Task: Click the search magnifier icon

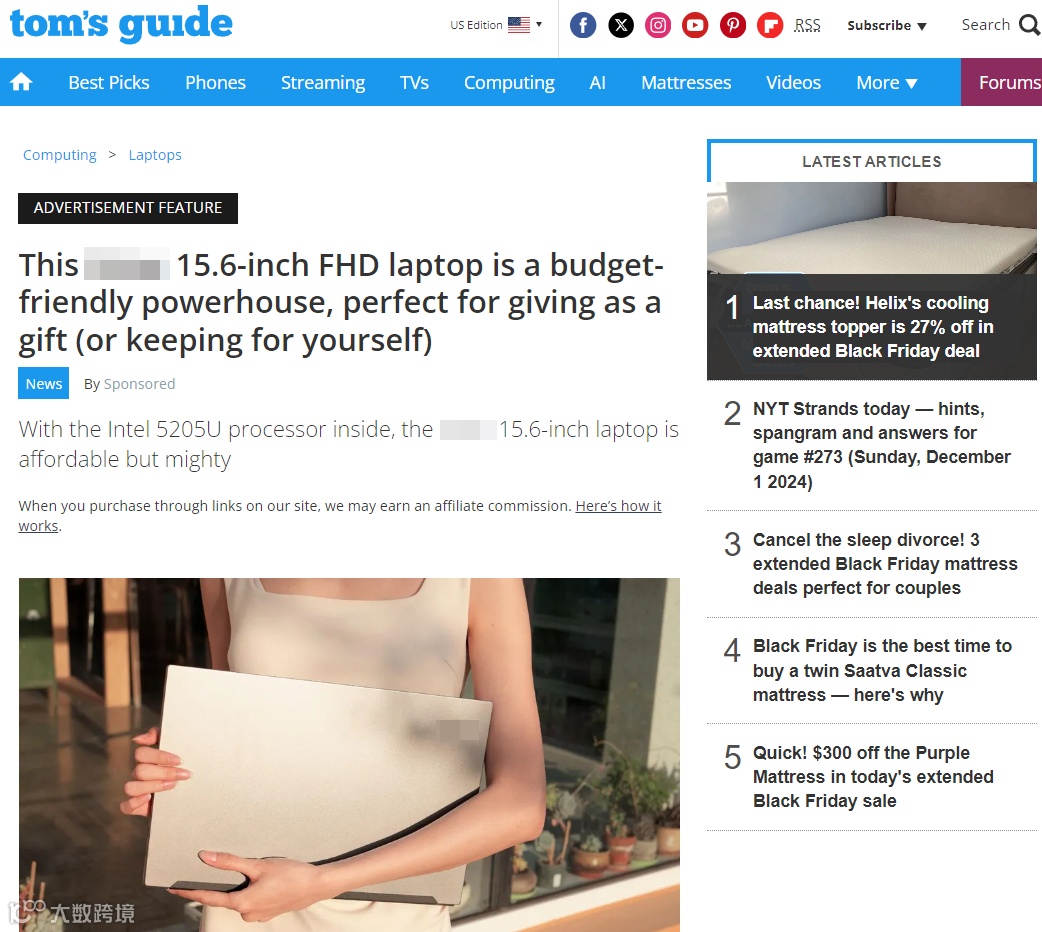Action: (1029, 25)
